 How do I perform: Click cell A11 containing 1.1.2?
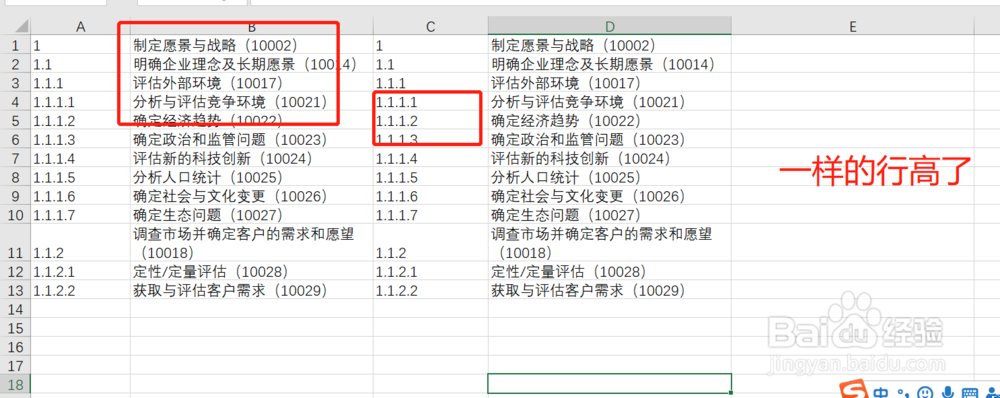tap(80, 242)
